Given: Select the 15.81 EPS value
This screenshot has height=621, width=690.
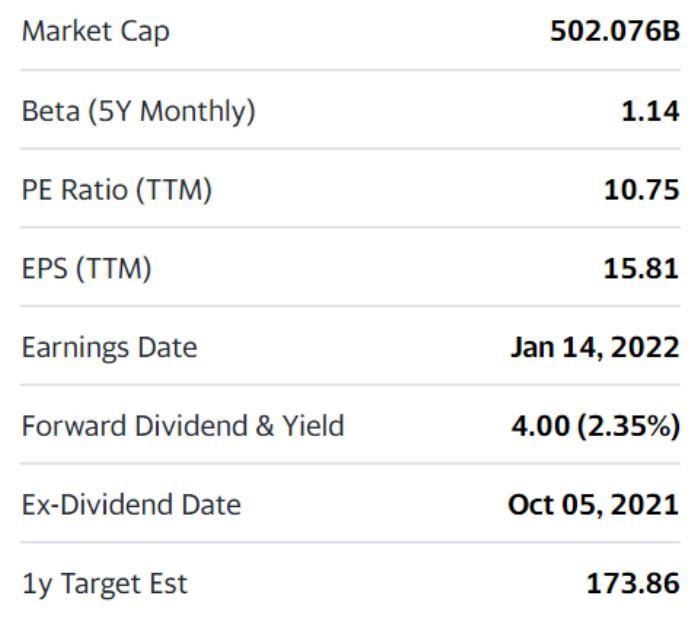Looking at the screenshot, I should tap(641, 268).
